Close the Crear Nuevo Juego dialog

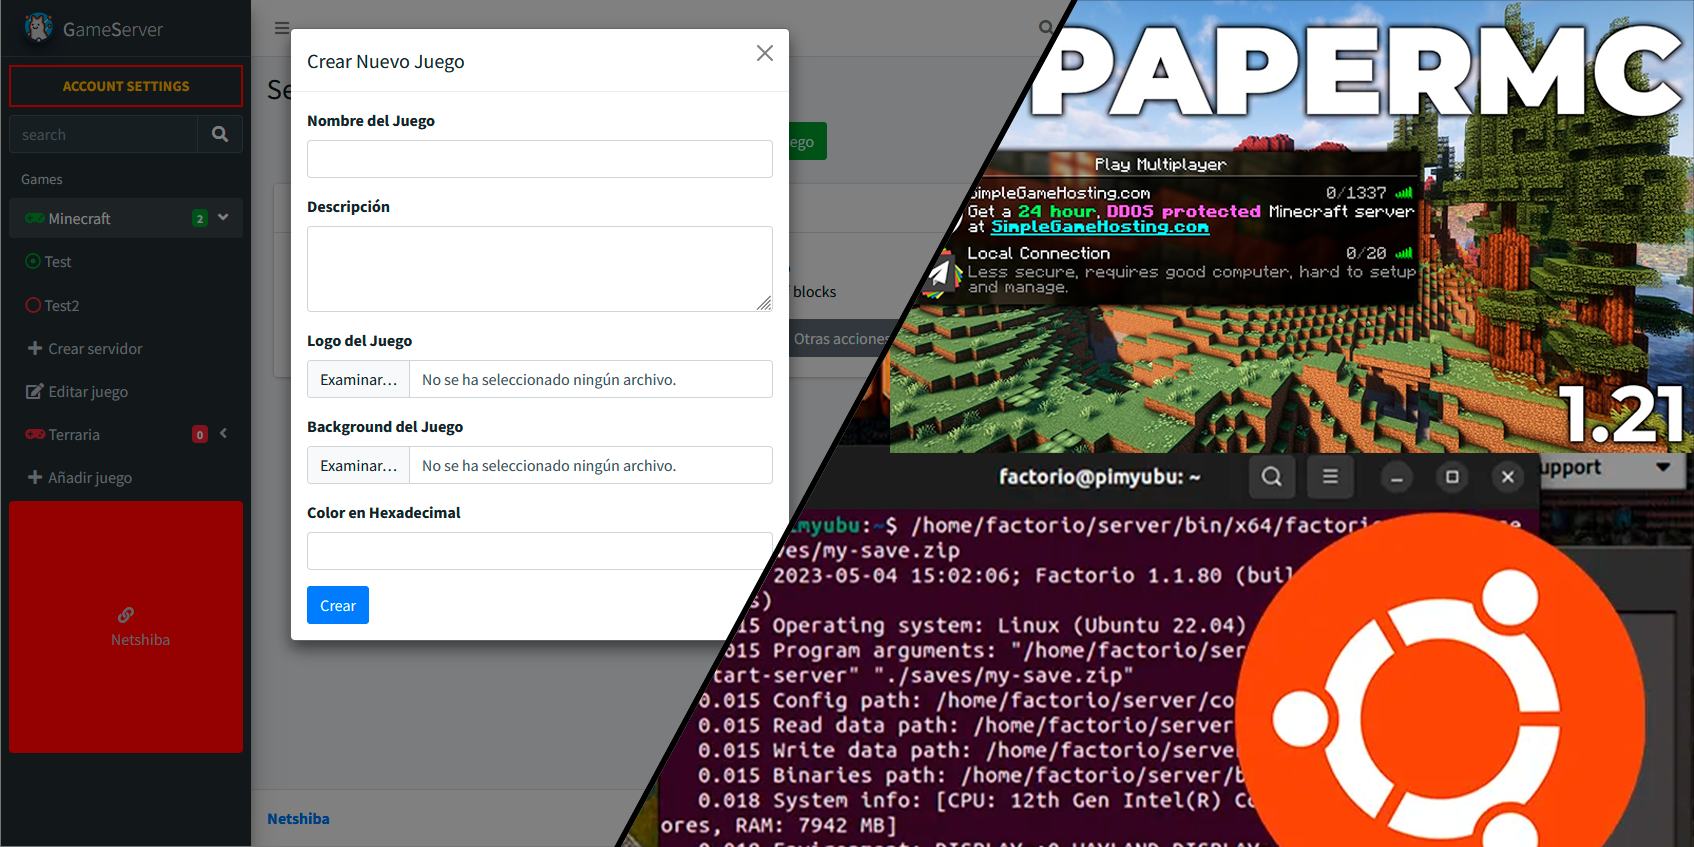[x=764, y=53]
